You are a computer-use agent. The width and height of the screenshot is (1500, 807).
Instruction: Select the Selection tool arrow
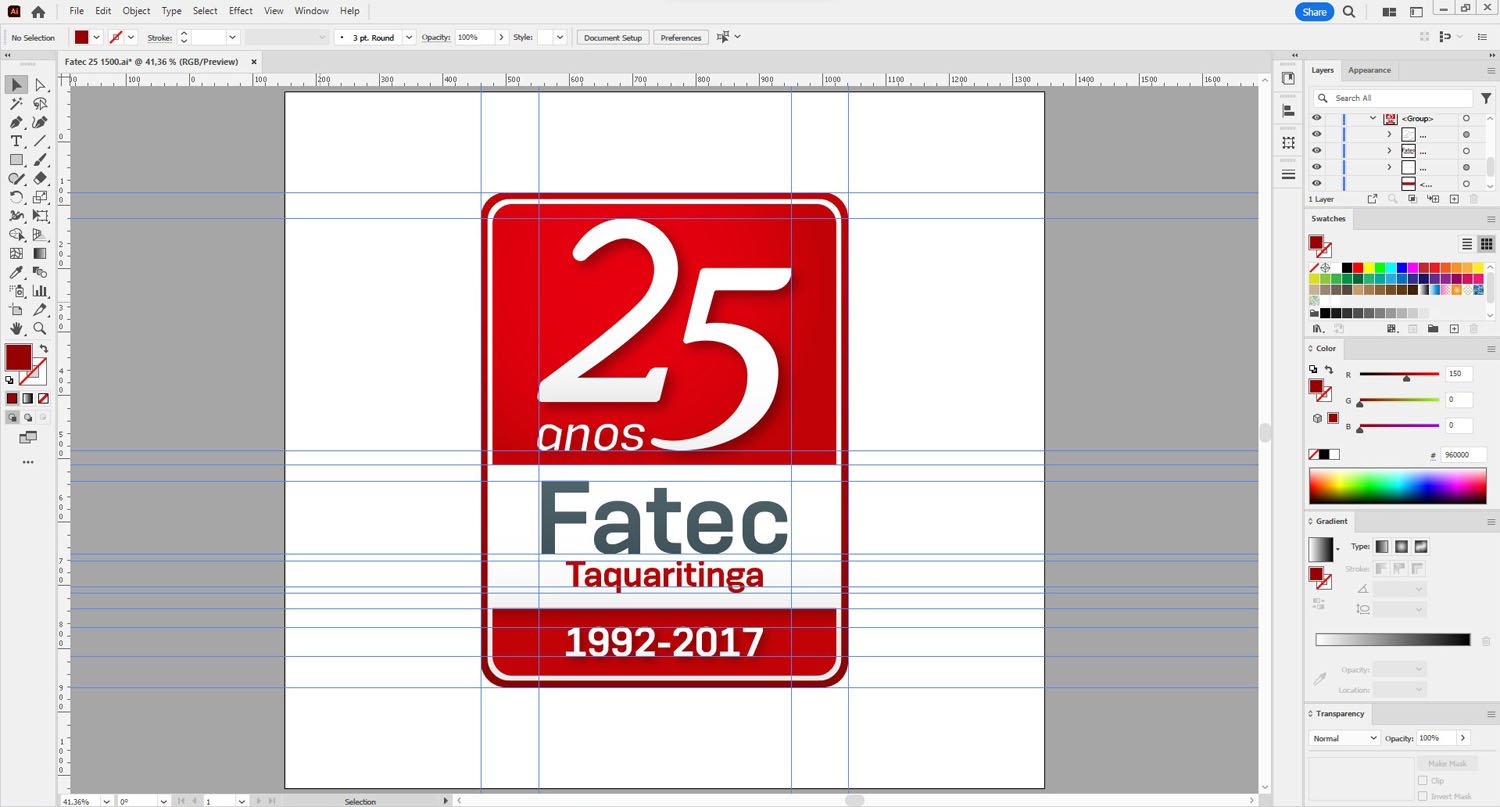[16, 85]
